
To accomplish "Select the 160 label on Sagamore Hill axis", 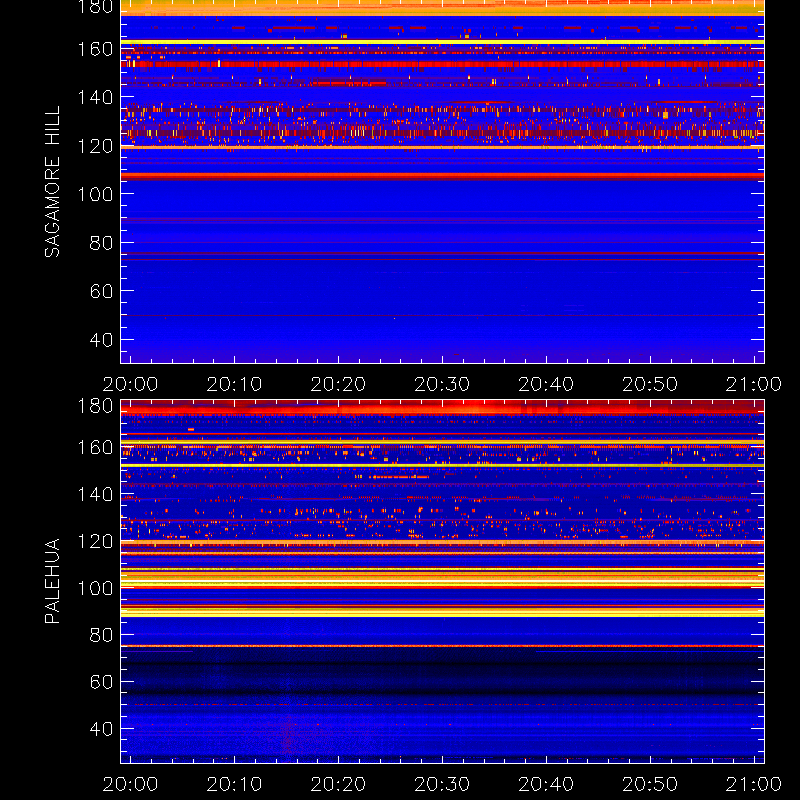I will click(95, 49).
